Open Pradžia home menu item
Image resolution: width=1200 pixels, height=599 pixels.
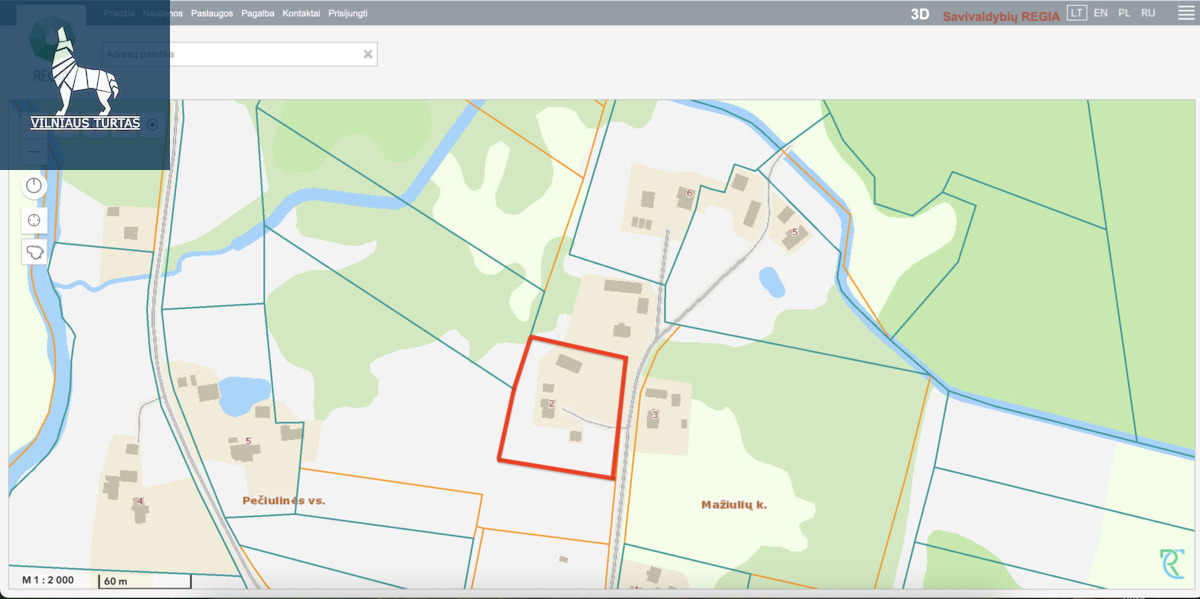pos(119,13)
